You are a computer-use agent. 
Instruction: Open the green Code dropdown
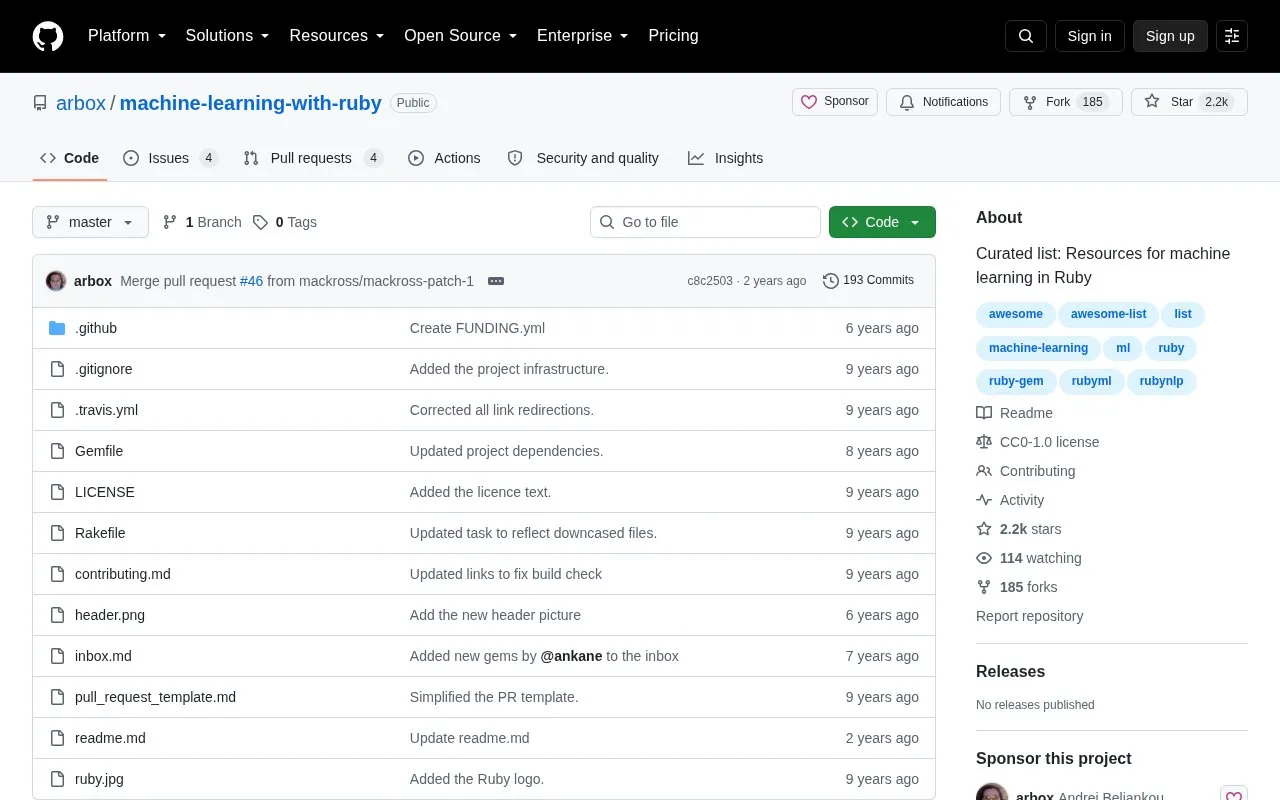tap(882, 222)
